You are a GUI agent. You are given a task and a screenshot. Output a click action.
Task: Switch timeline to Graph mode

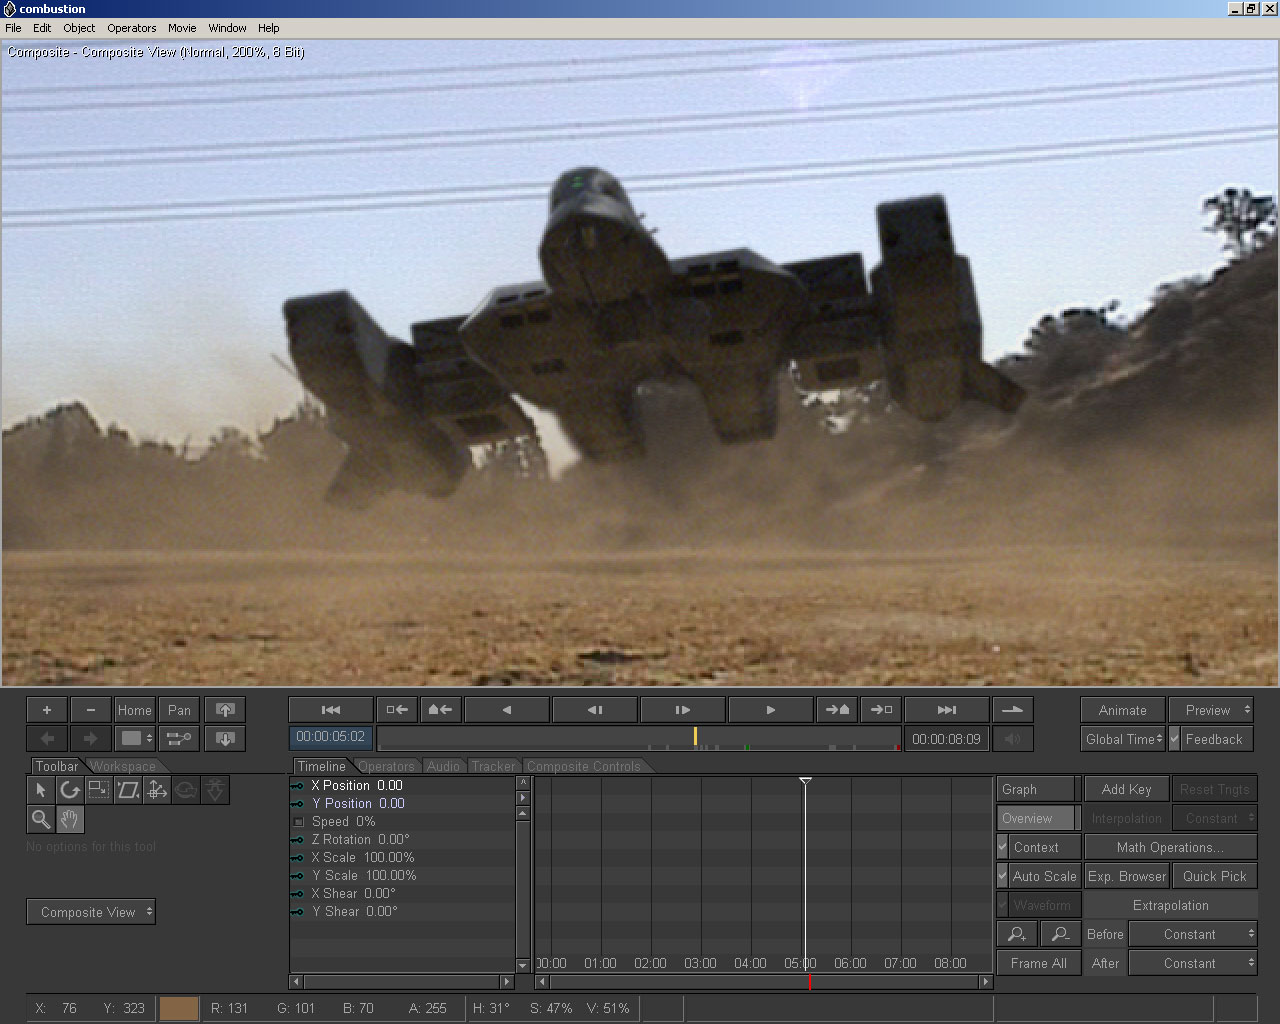(x=1036, y=789)
